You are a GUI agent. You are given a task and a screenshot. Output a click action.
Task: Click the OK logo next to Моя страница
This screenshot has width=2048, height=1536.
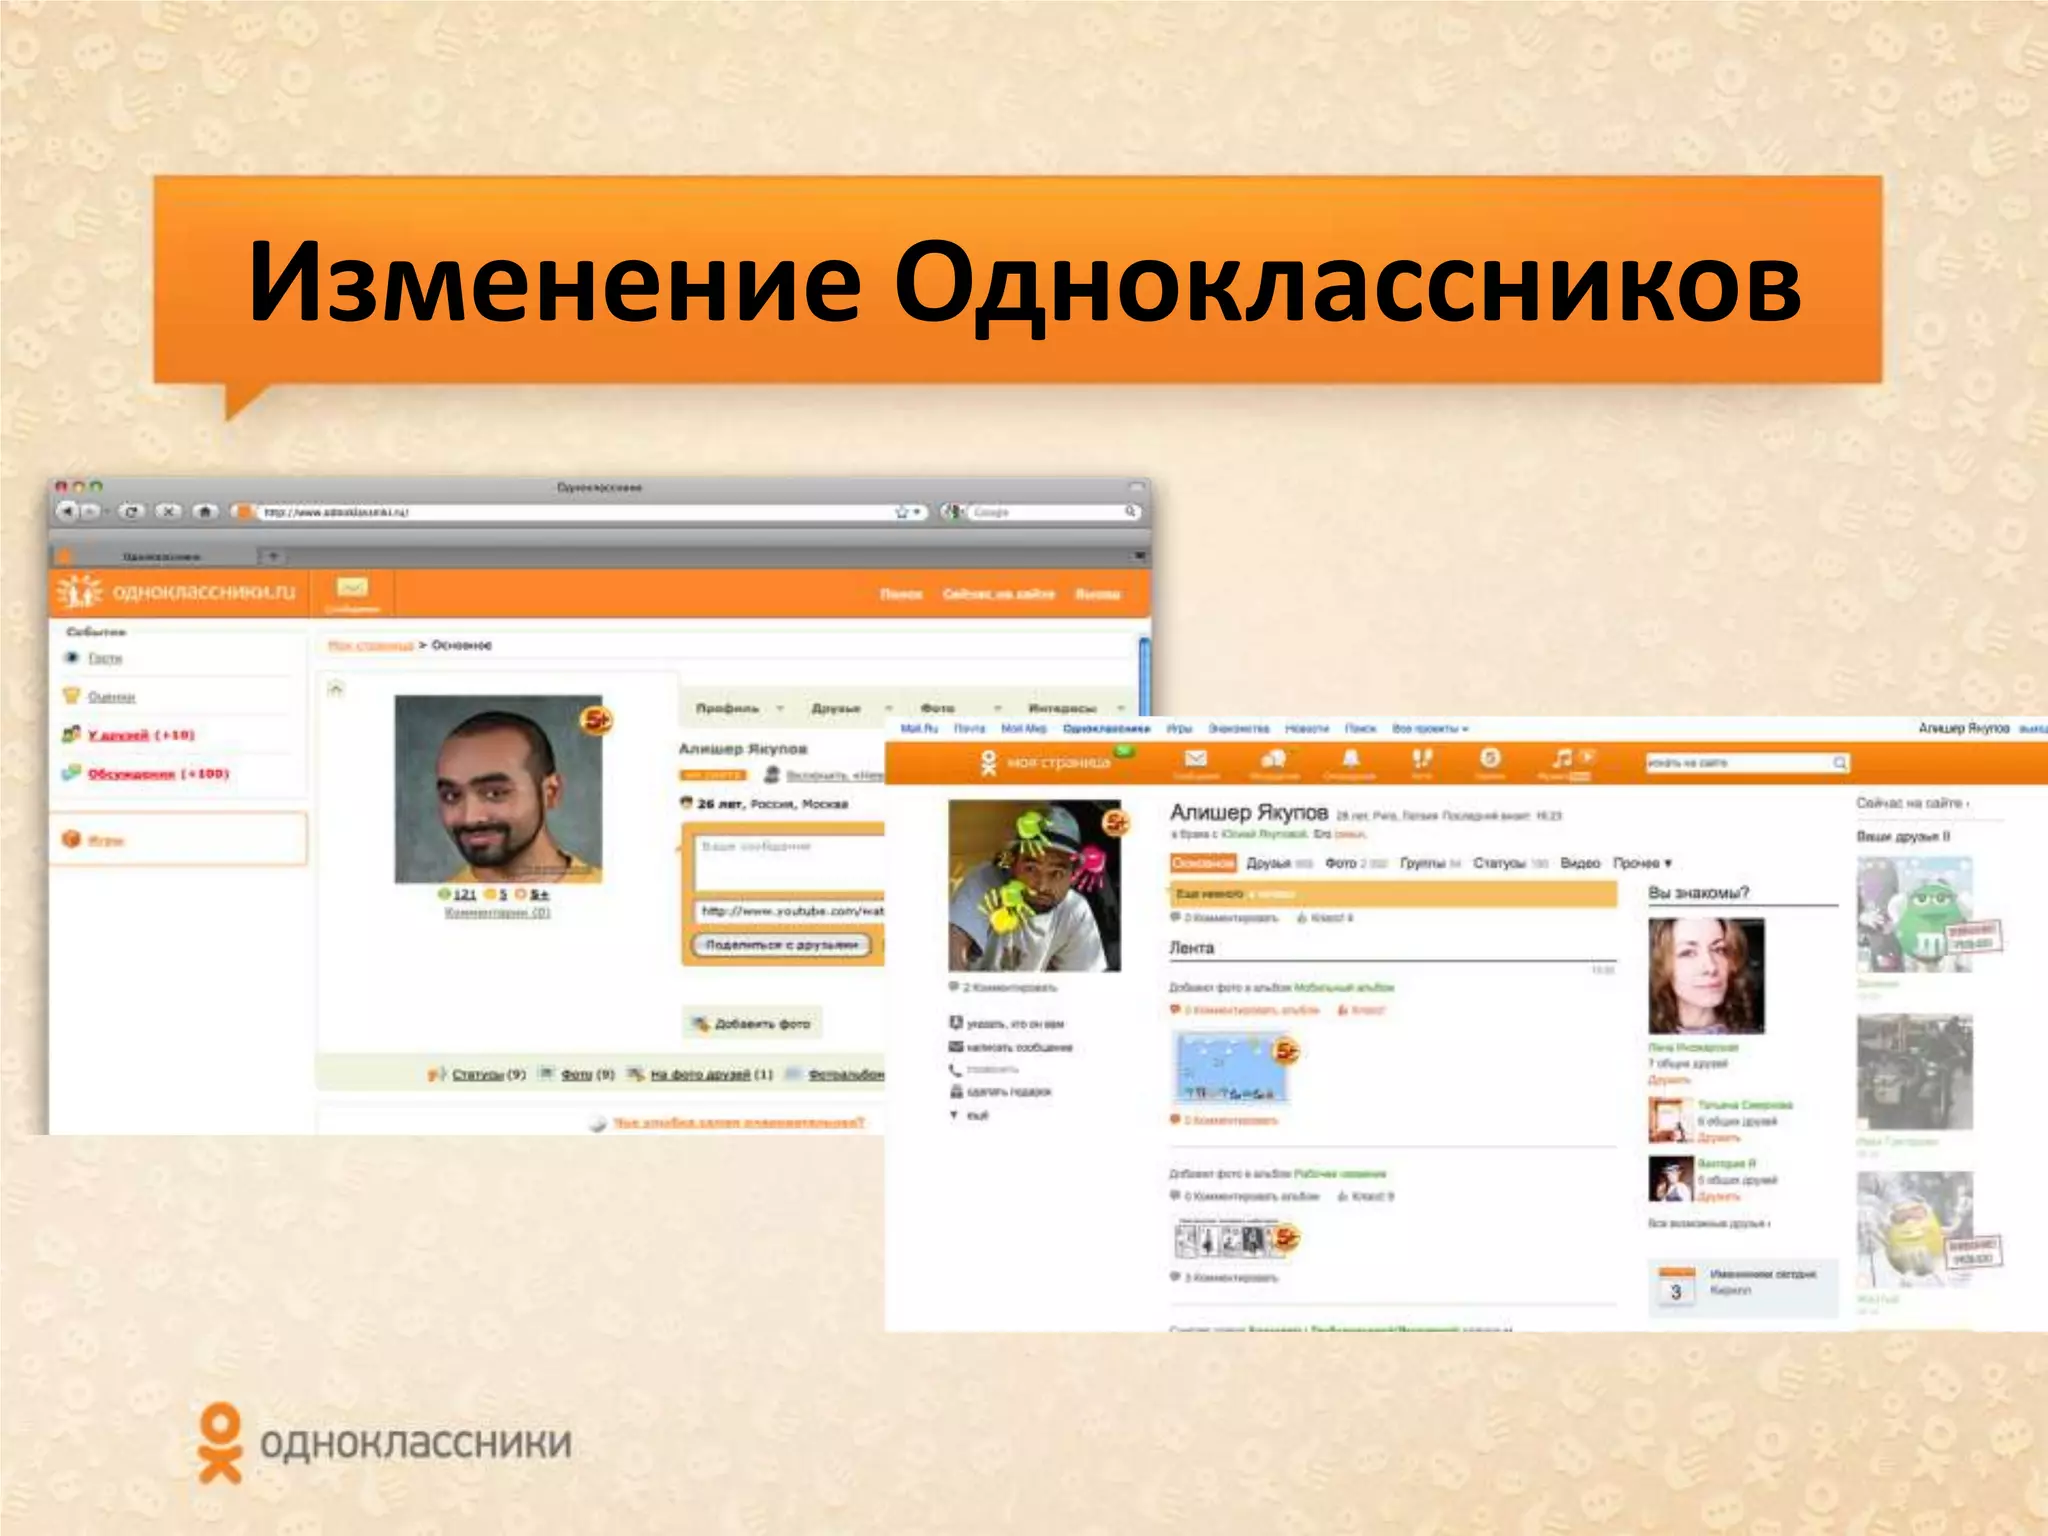(x=989, y=763)
